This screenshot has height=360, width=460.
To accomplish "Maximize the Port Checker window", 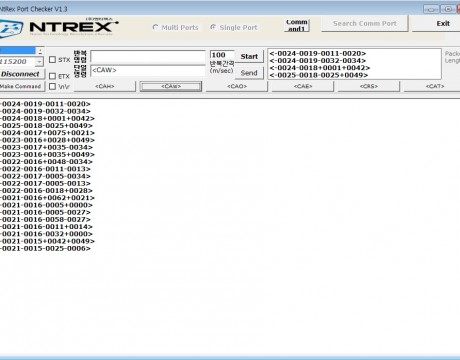I will (448, 9).
